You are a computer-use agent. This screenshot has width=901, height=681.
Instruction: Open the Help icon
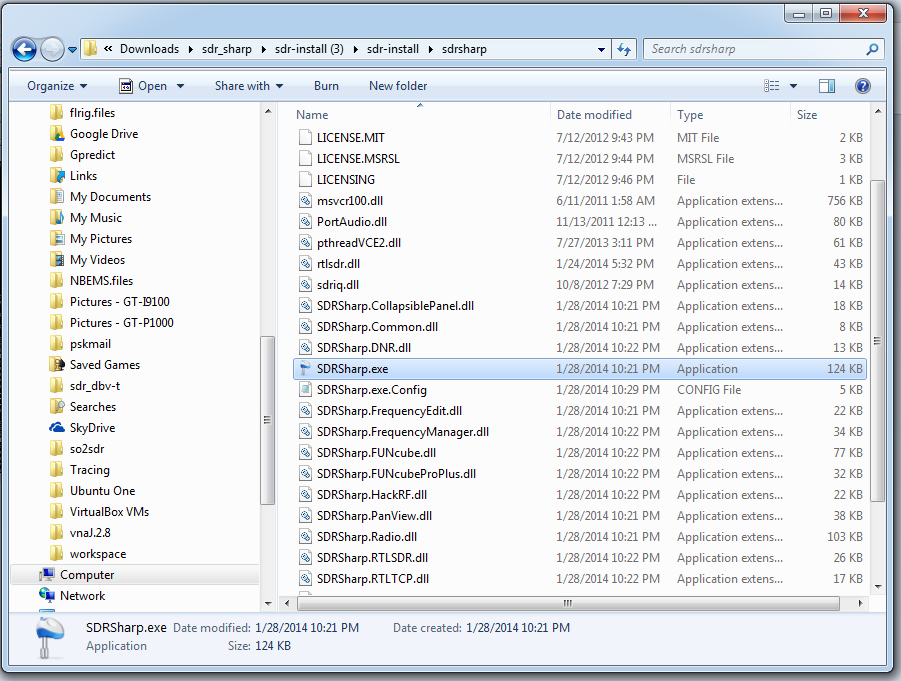pyautogui.click(x=863, y=86)
